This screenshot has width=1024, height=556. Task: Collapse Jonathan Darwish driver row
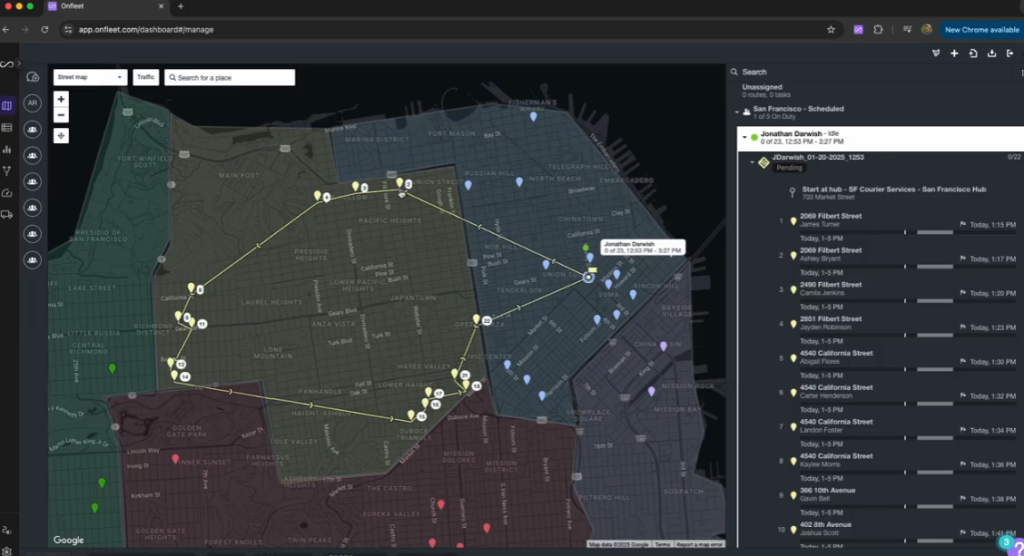(744, 137)
